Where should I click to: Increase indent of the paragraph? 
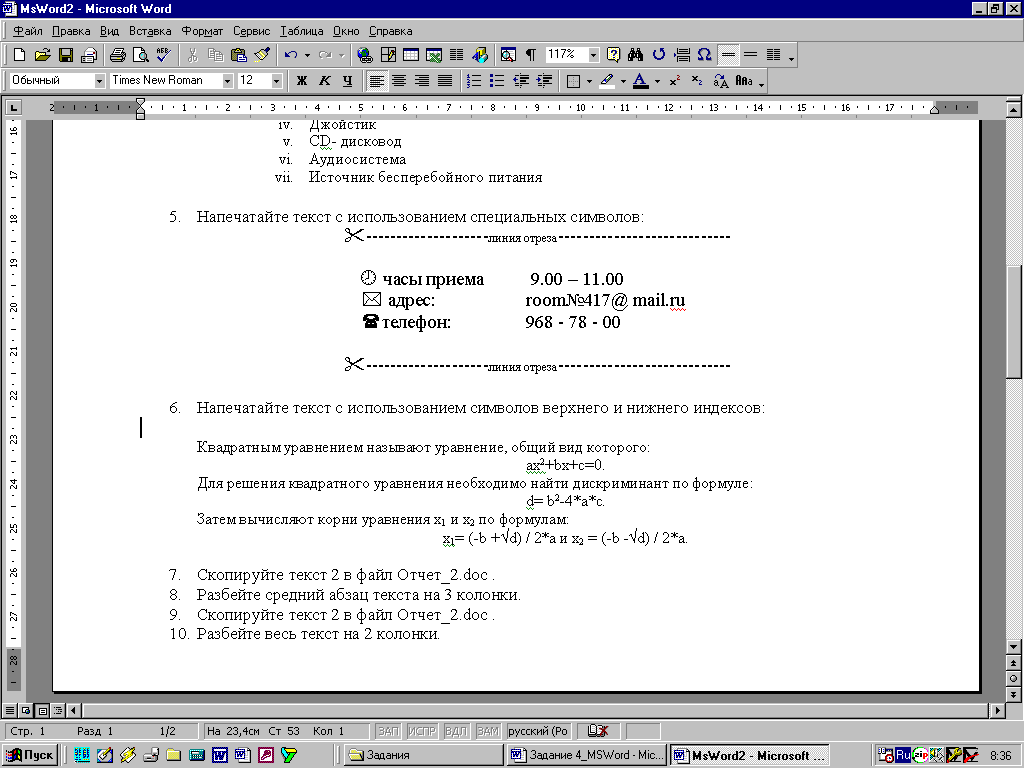pos(544,81)
